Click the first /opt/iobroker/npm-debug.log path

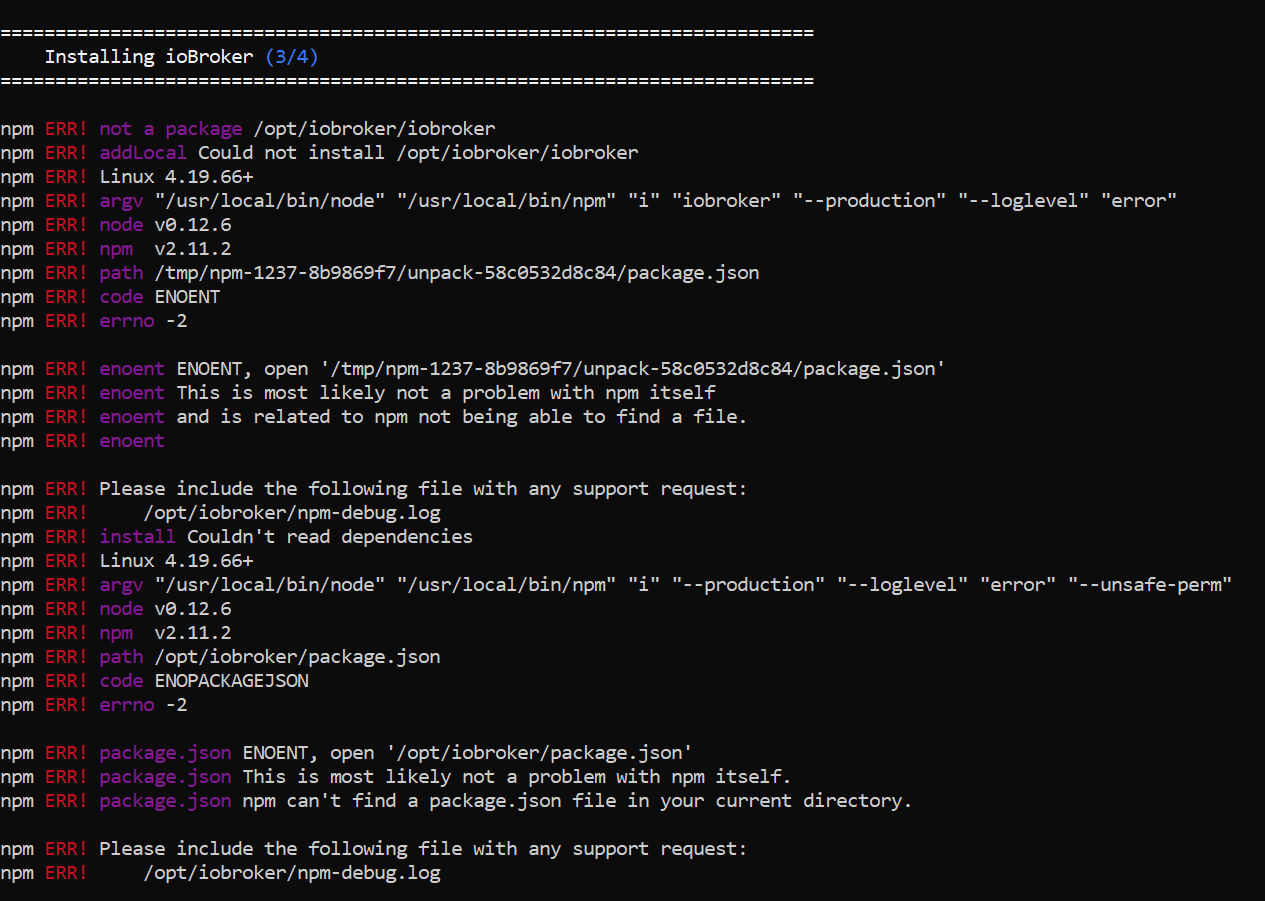click(x=292, y=513)
